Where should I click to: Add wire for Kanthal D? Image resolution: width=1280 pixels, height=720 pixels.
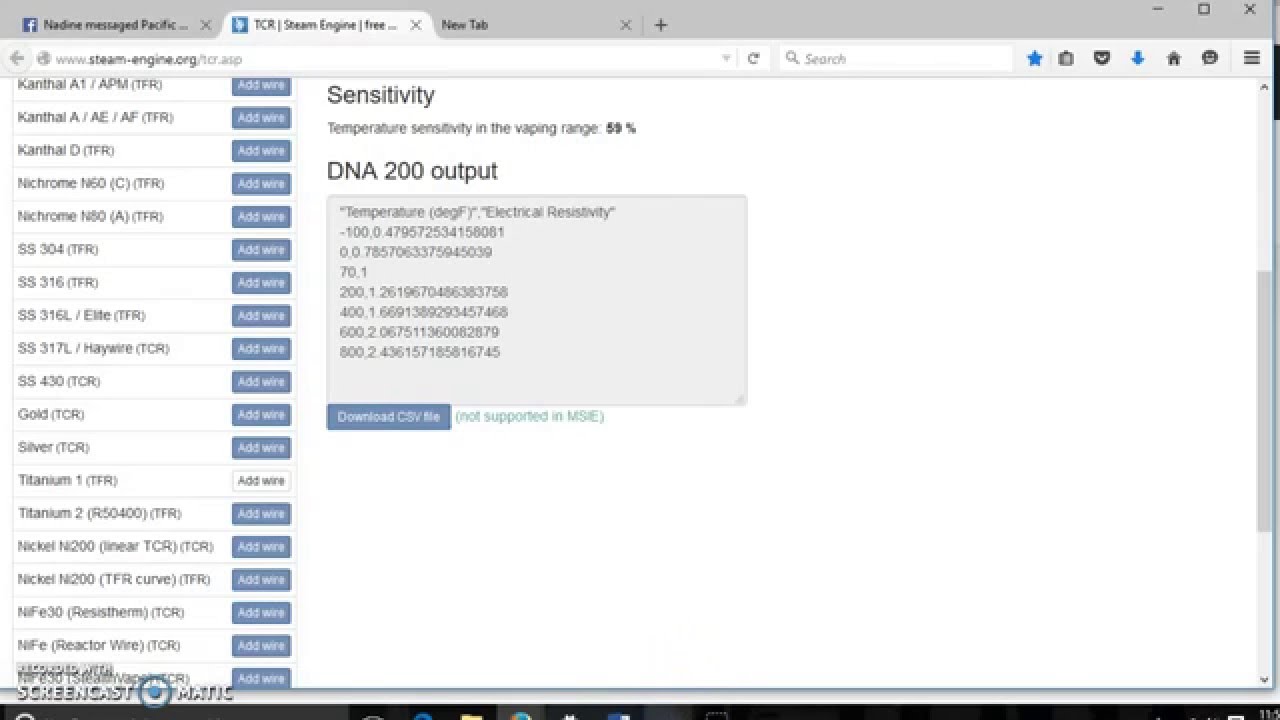point(261,151)
